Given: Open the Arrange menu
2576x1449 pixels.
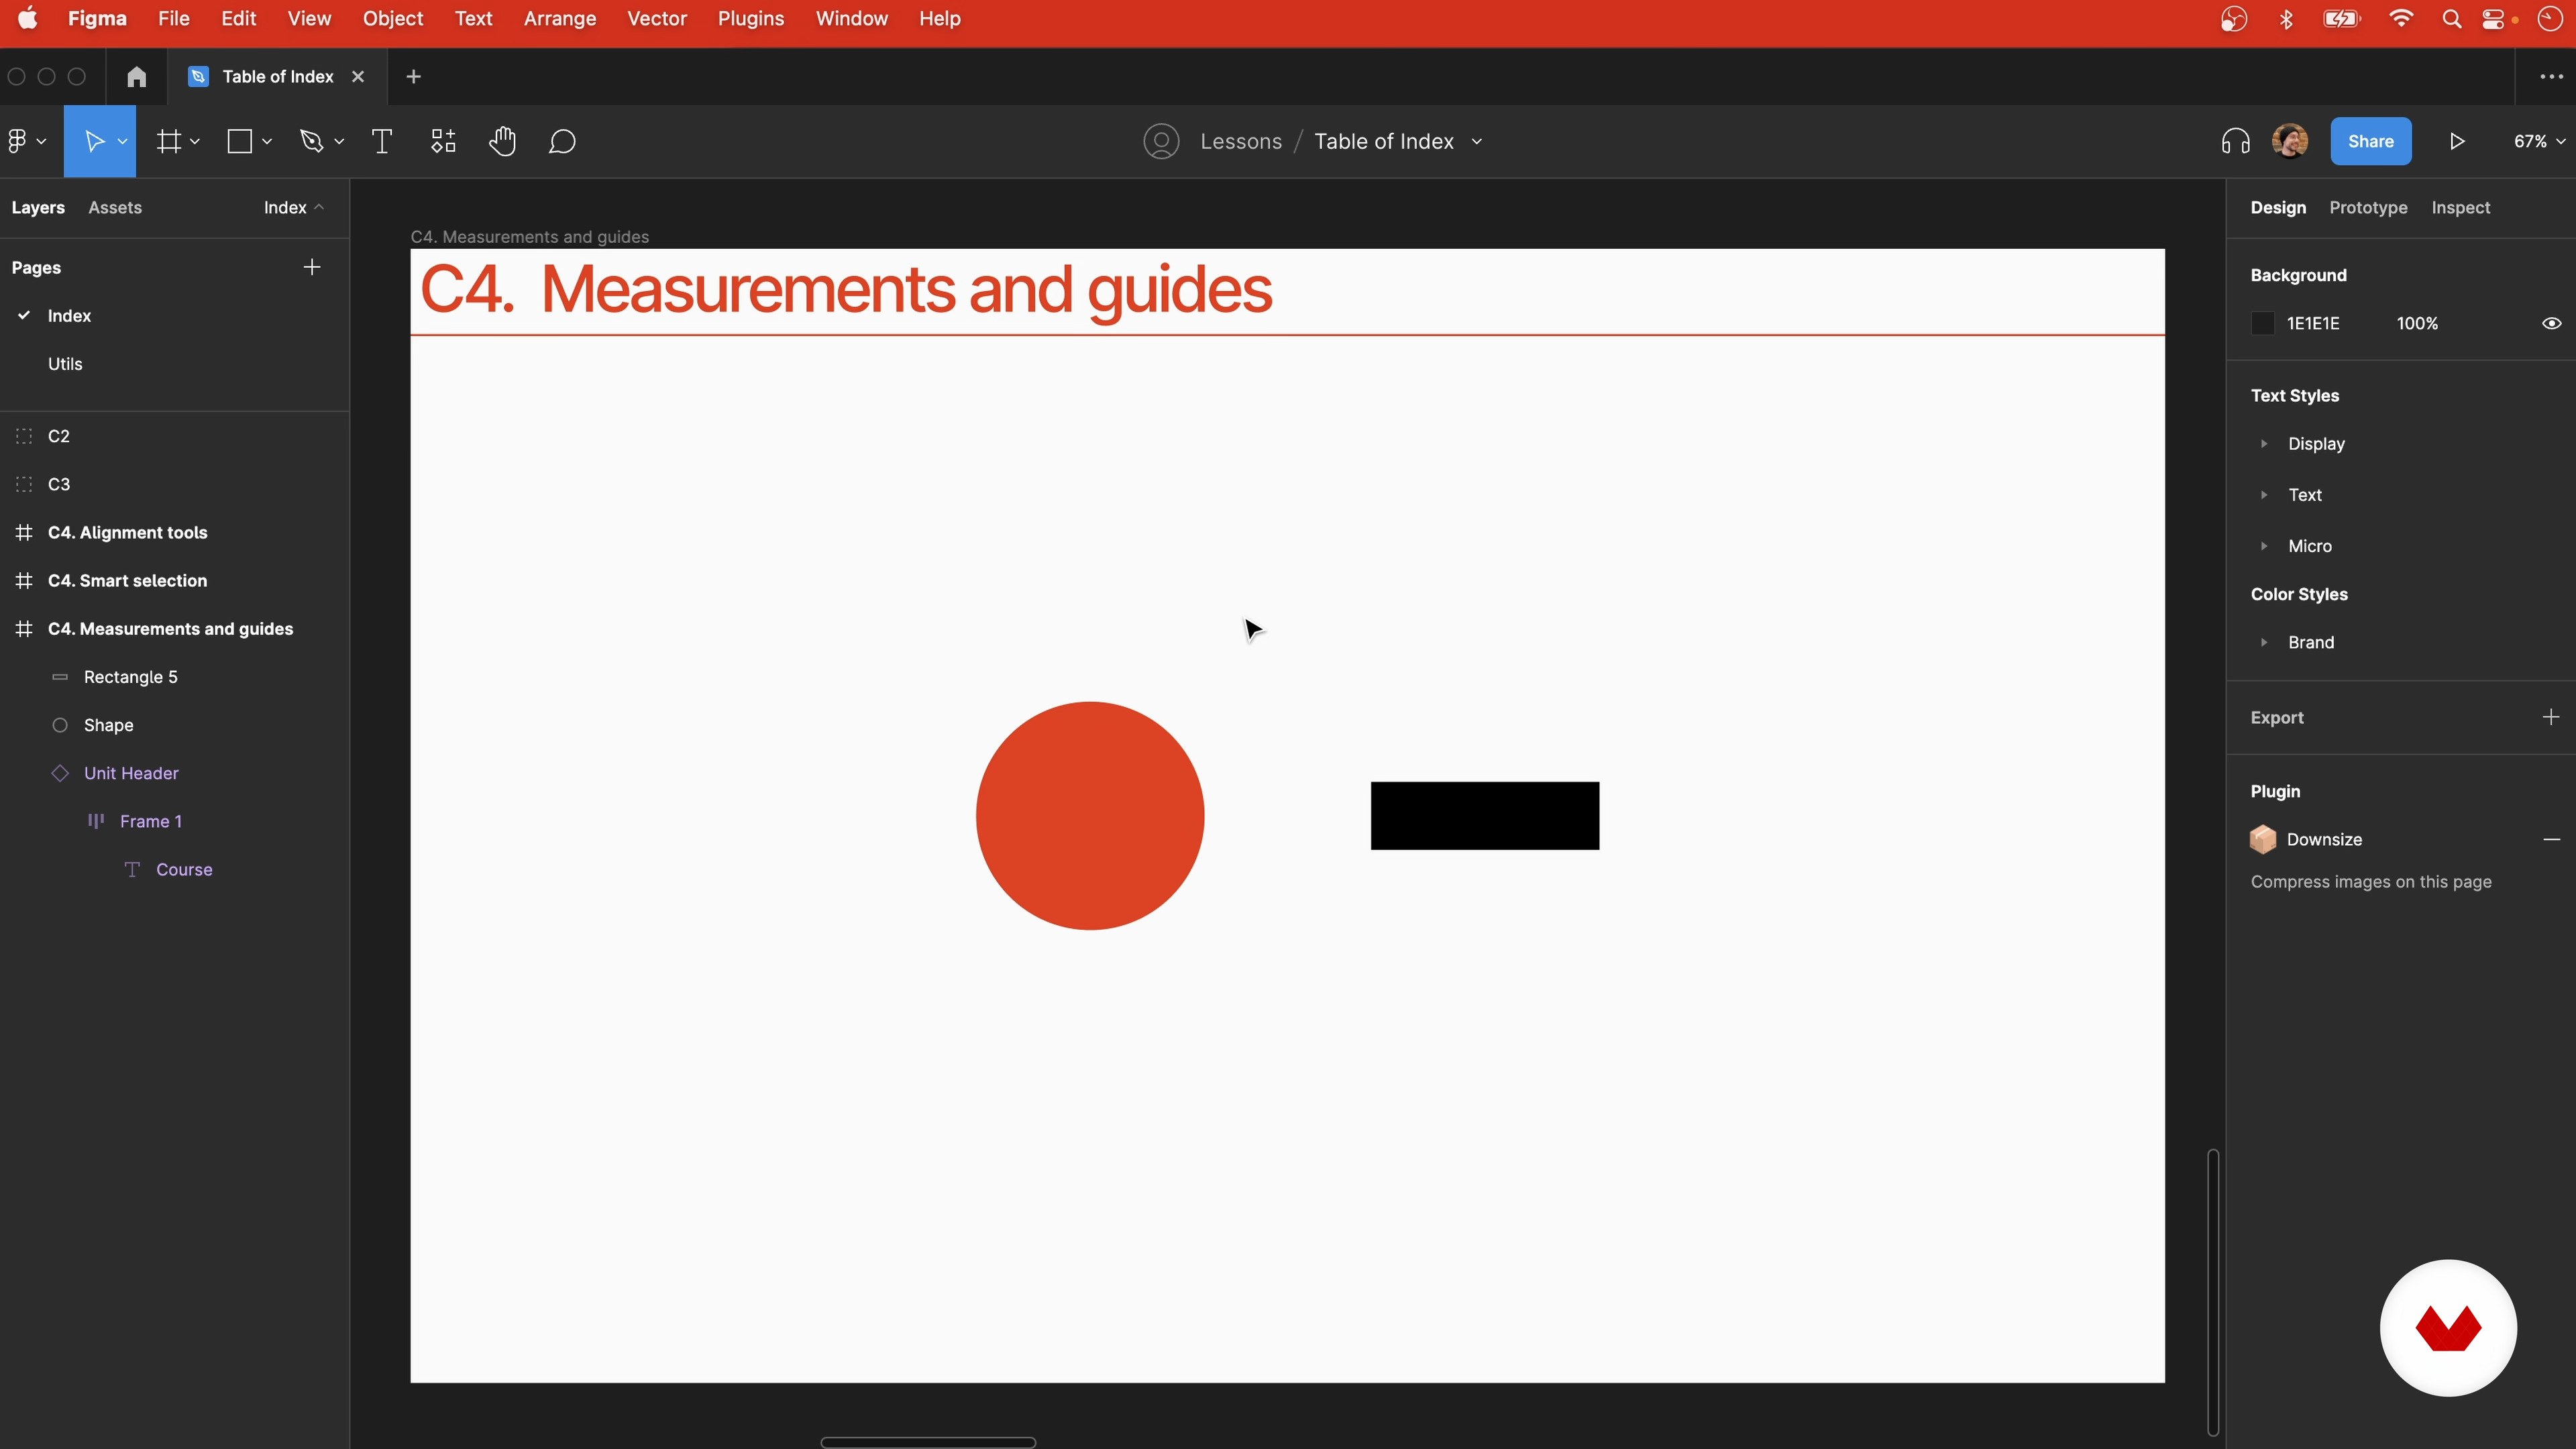Looking at the screenshot, I should pyautogui.click(x=559, y=18).
